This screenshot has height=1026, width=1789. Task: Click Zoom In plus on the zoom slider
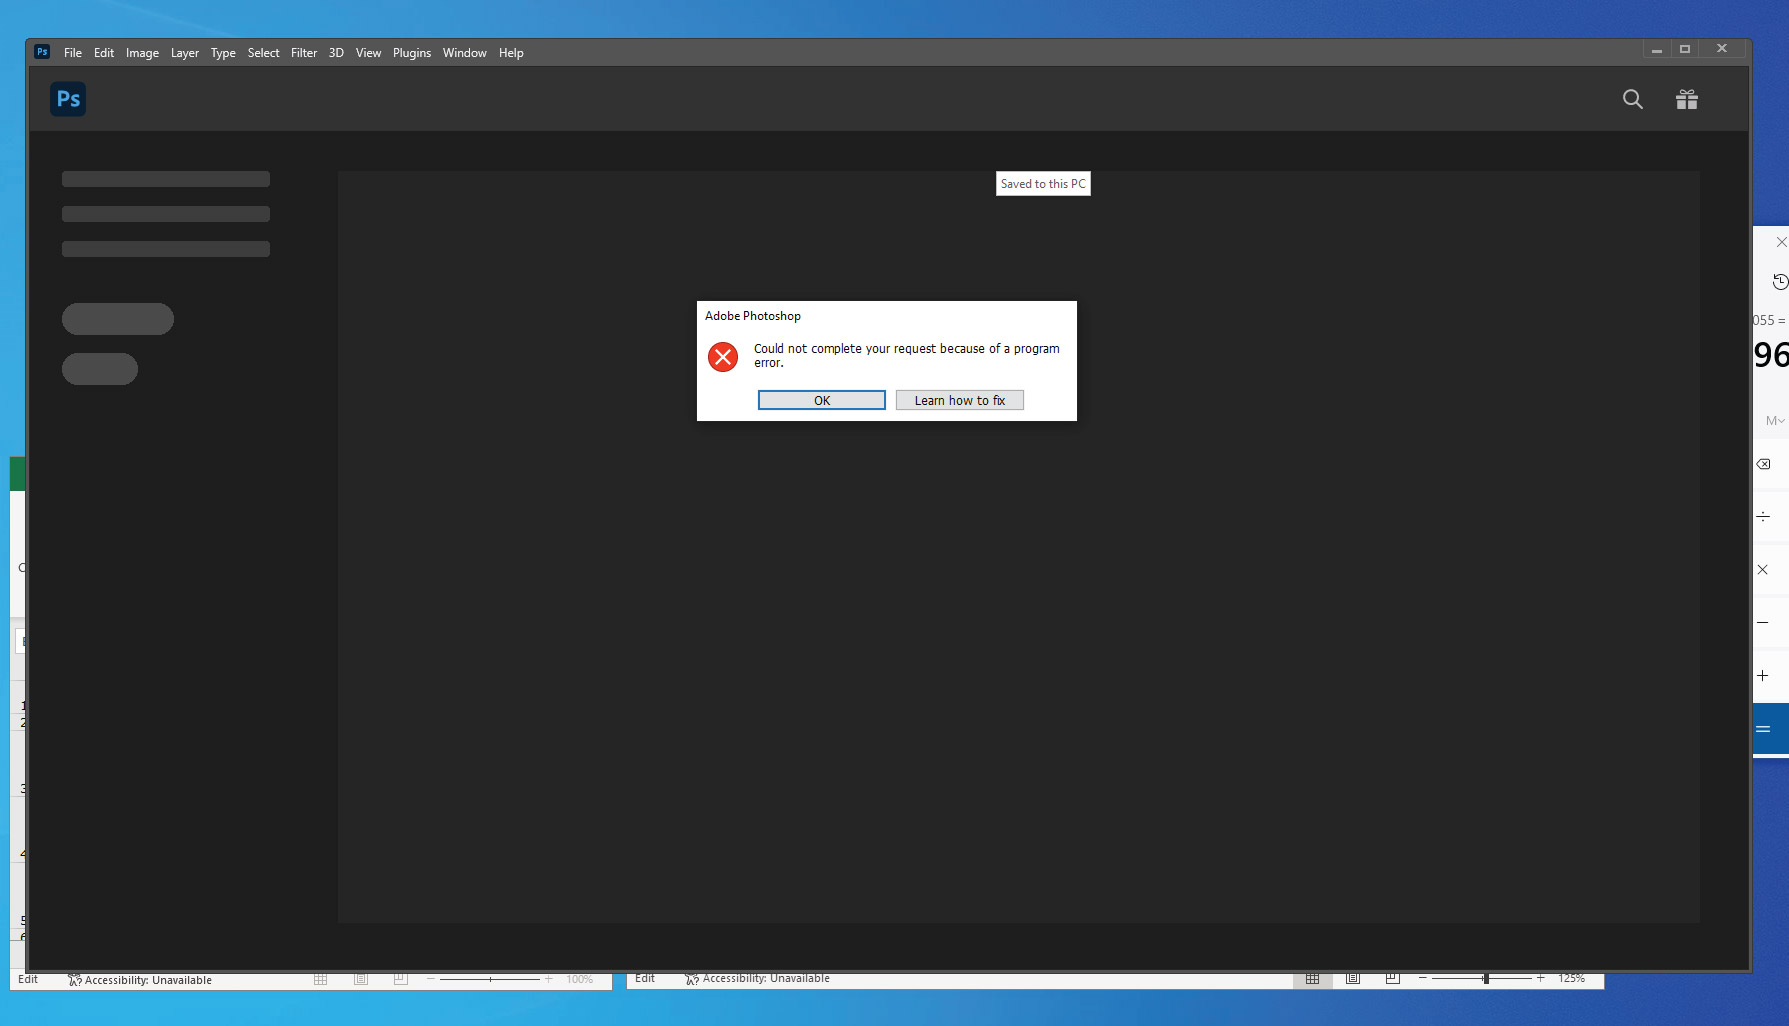[1540, 980]
